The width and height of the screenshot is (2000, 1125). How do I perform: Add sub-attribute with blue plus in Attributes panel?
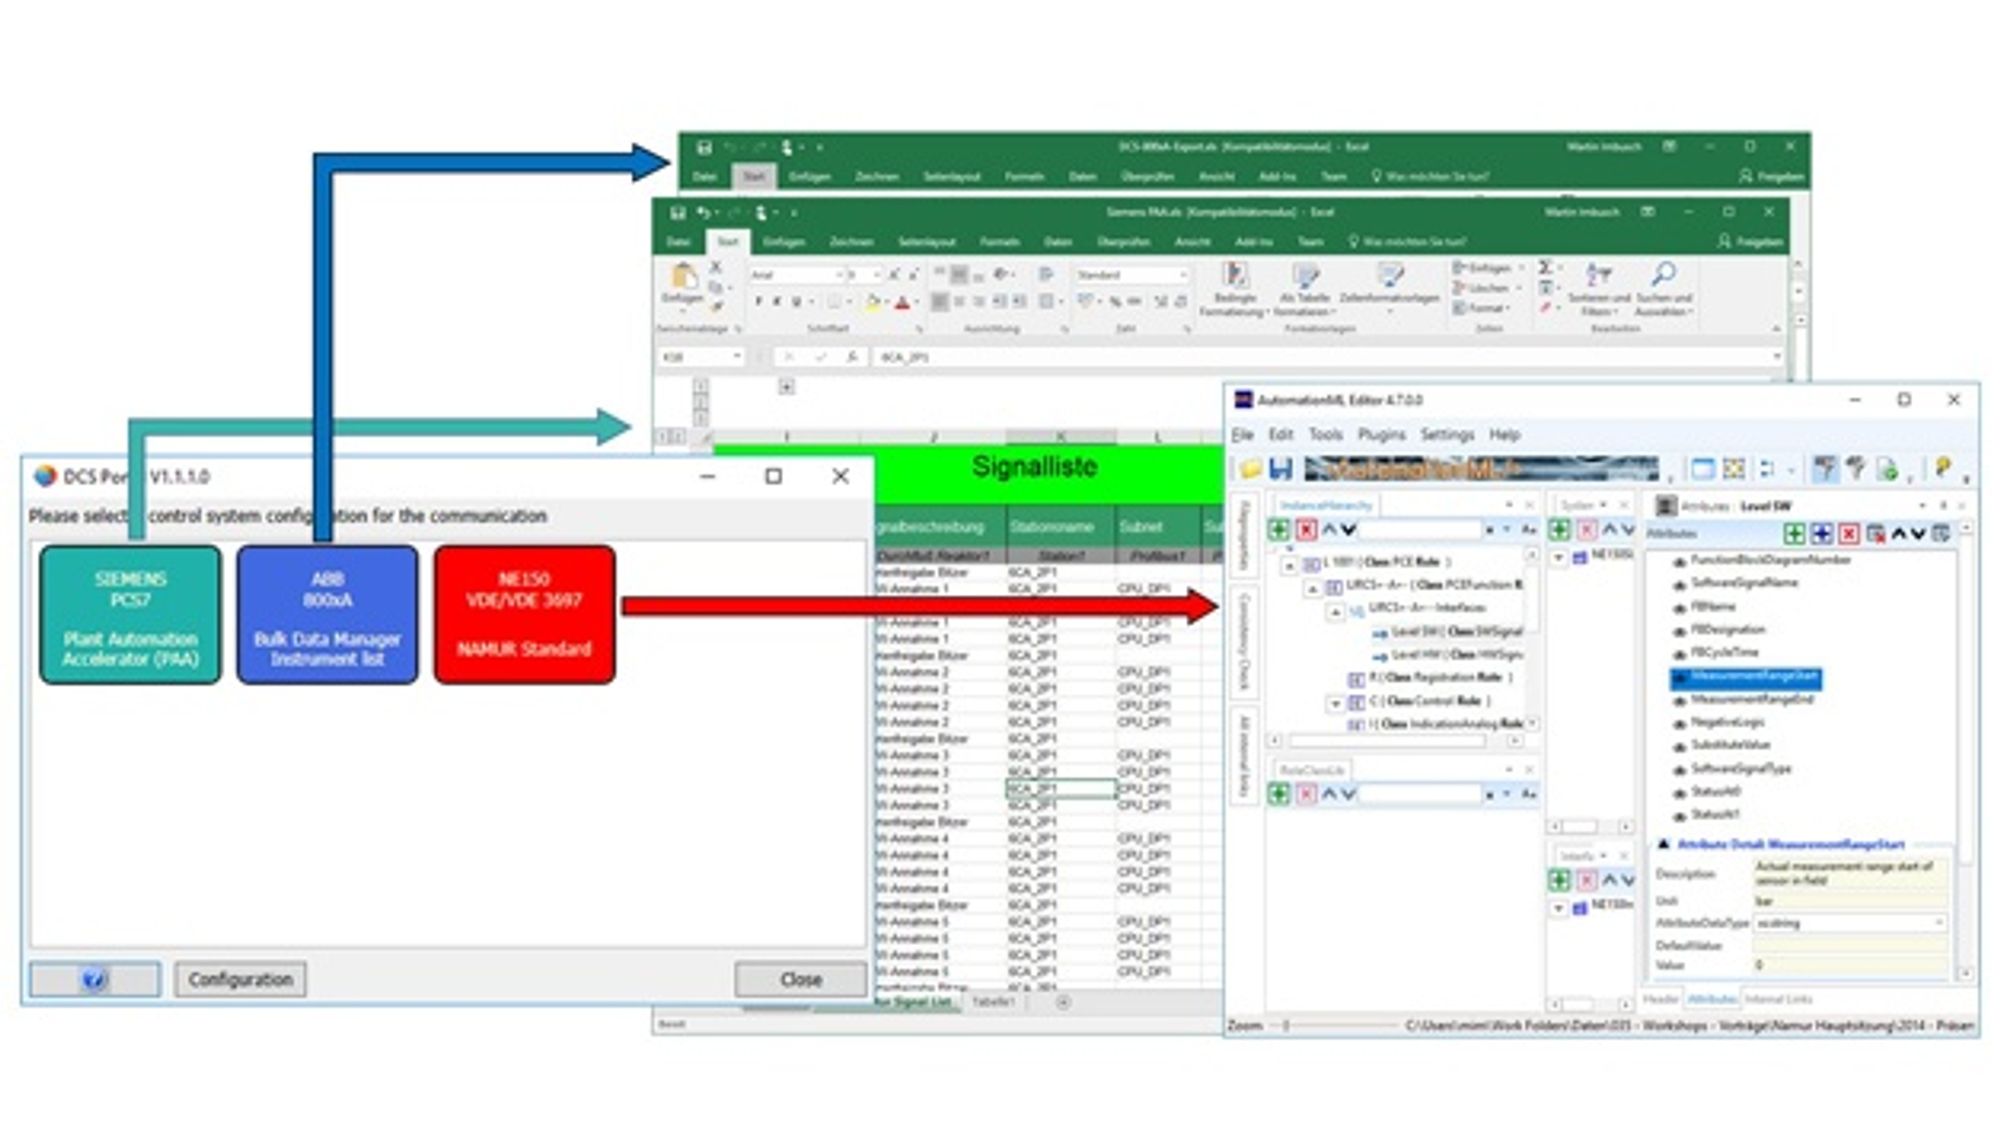click(x=1822, y=534)
